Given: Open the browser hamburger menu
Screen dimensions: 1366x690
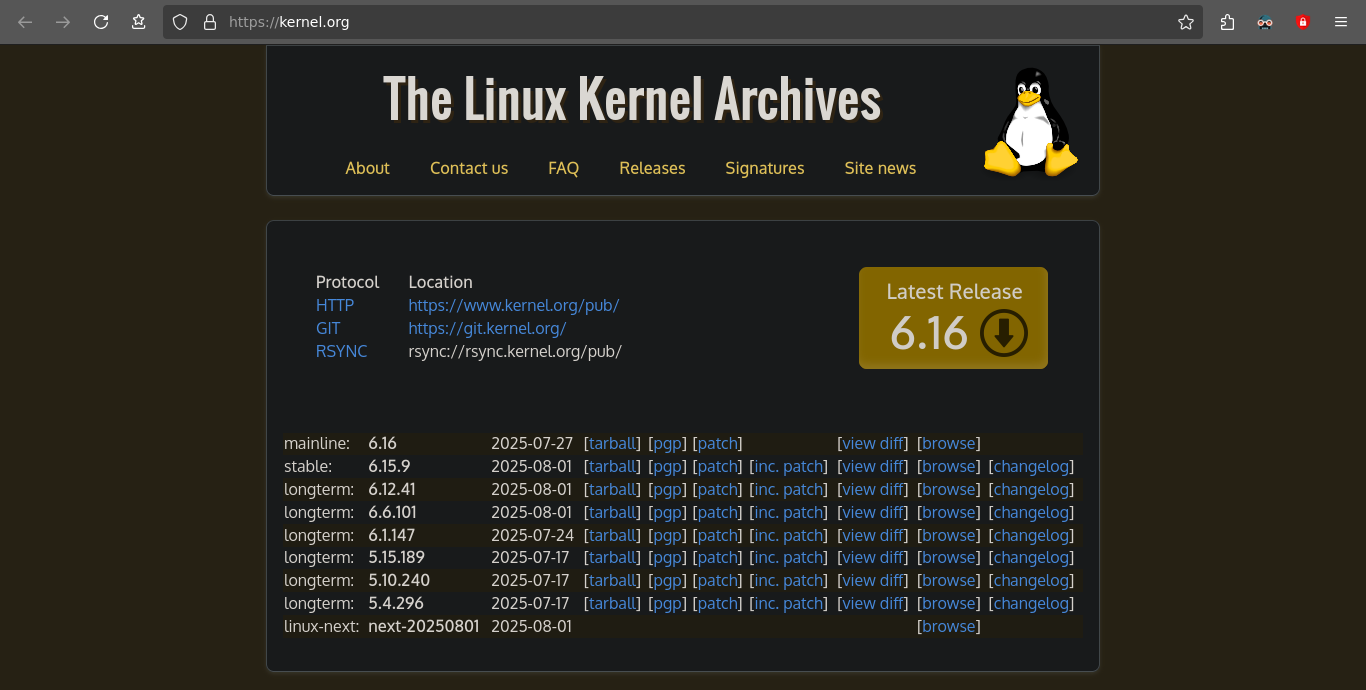Looking at the screenshot, I should (1341, 22).
